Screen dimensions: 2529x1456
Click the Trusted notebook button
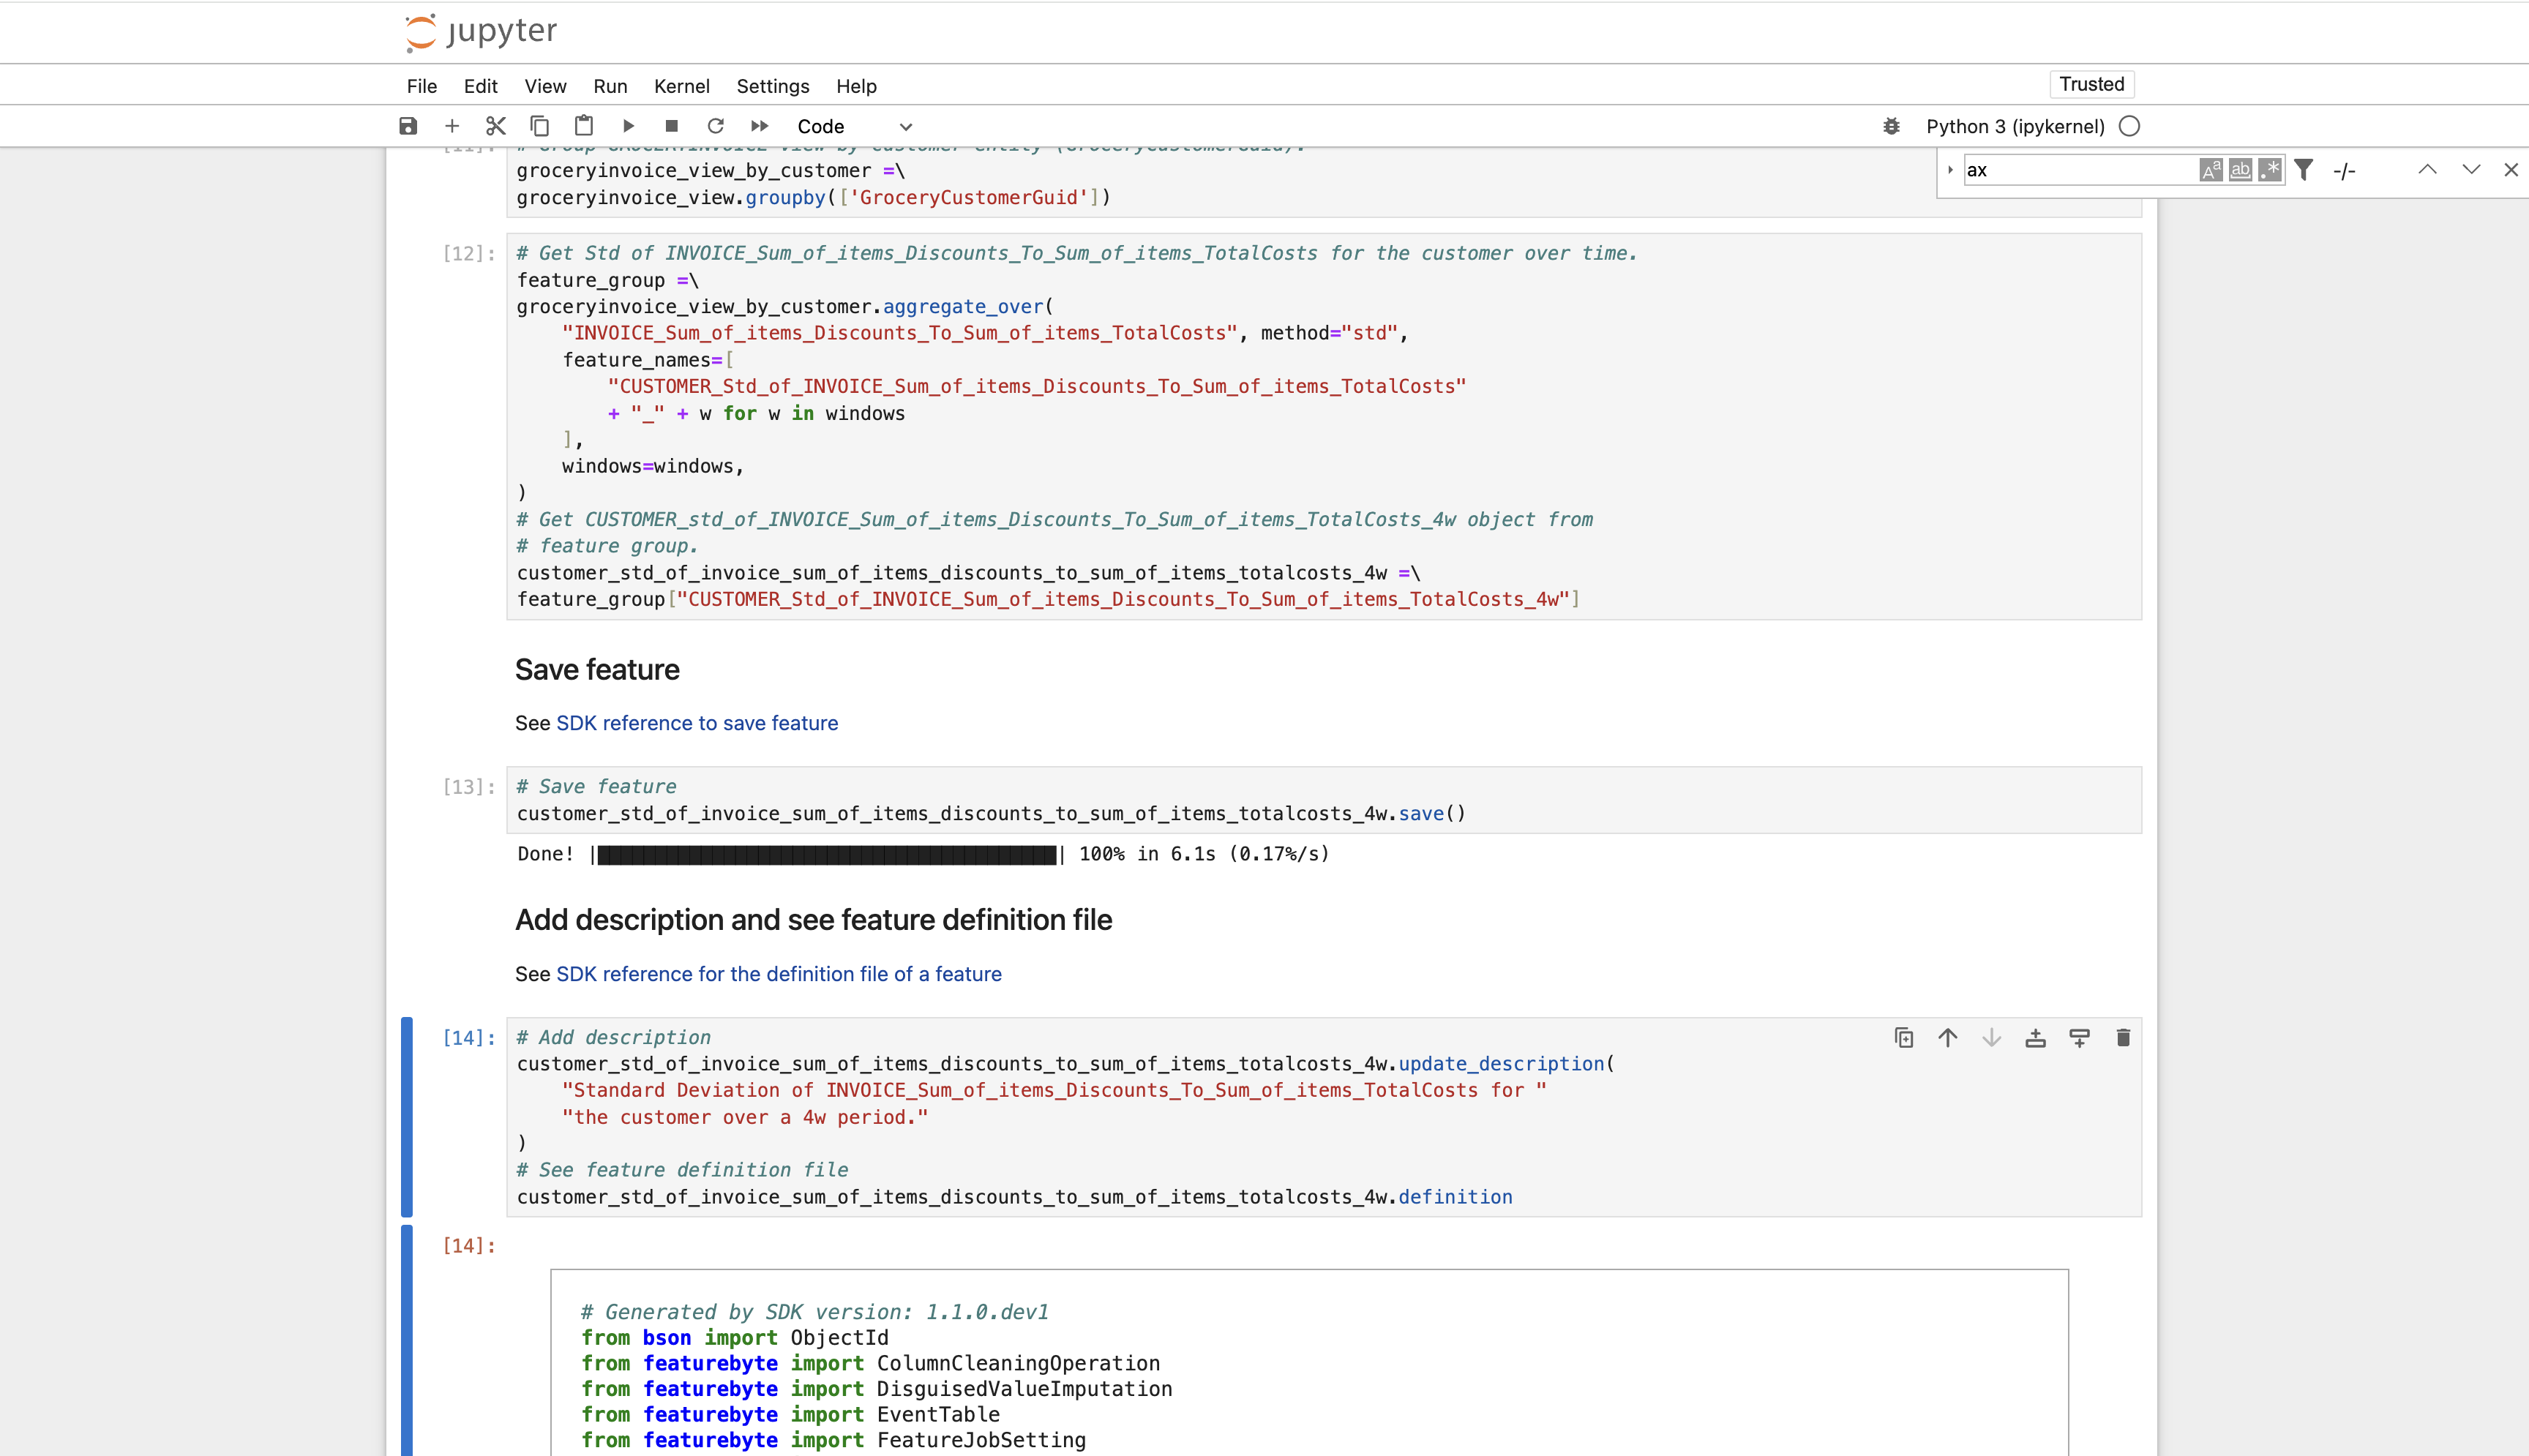pyautogui.click(x=2092, y=84)
